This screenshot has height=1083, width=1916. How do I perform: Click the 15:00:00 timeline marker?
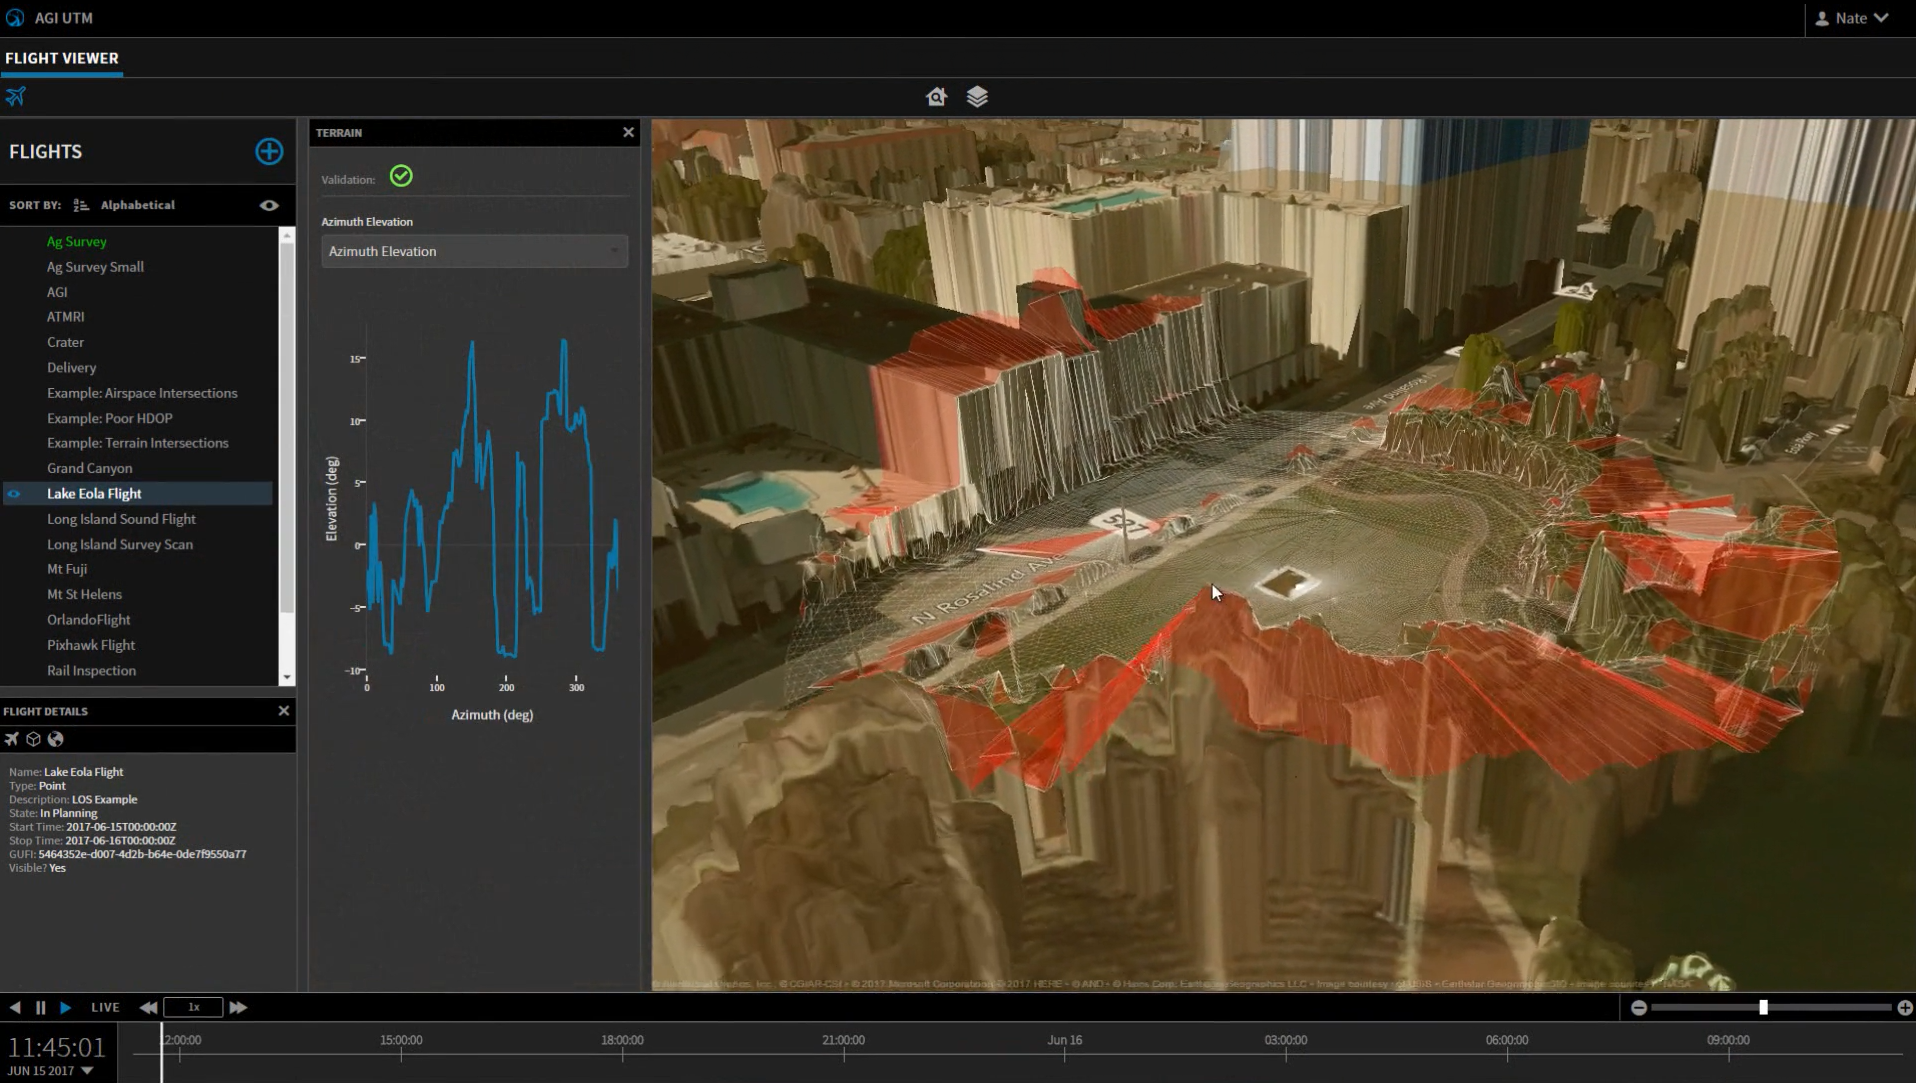pyautogui.click(x=401, y=1040)
